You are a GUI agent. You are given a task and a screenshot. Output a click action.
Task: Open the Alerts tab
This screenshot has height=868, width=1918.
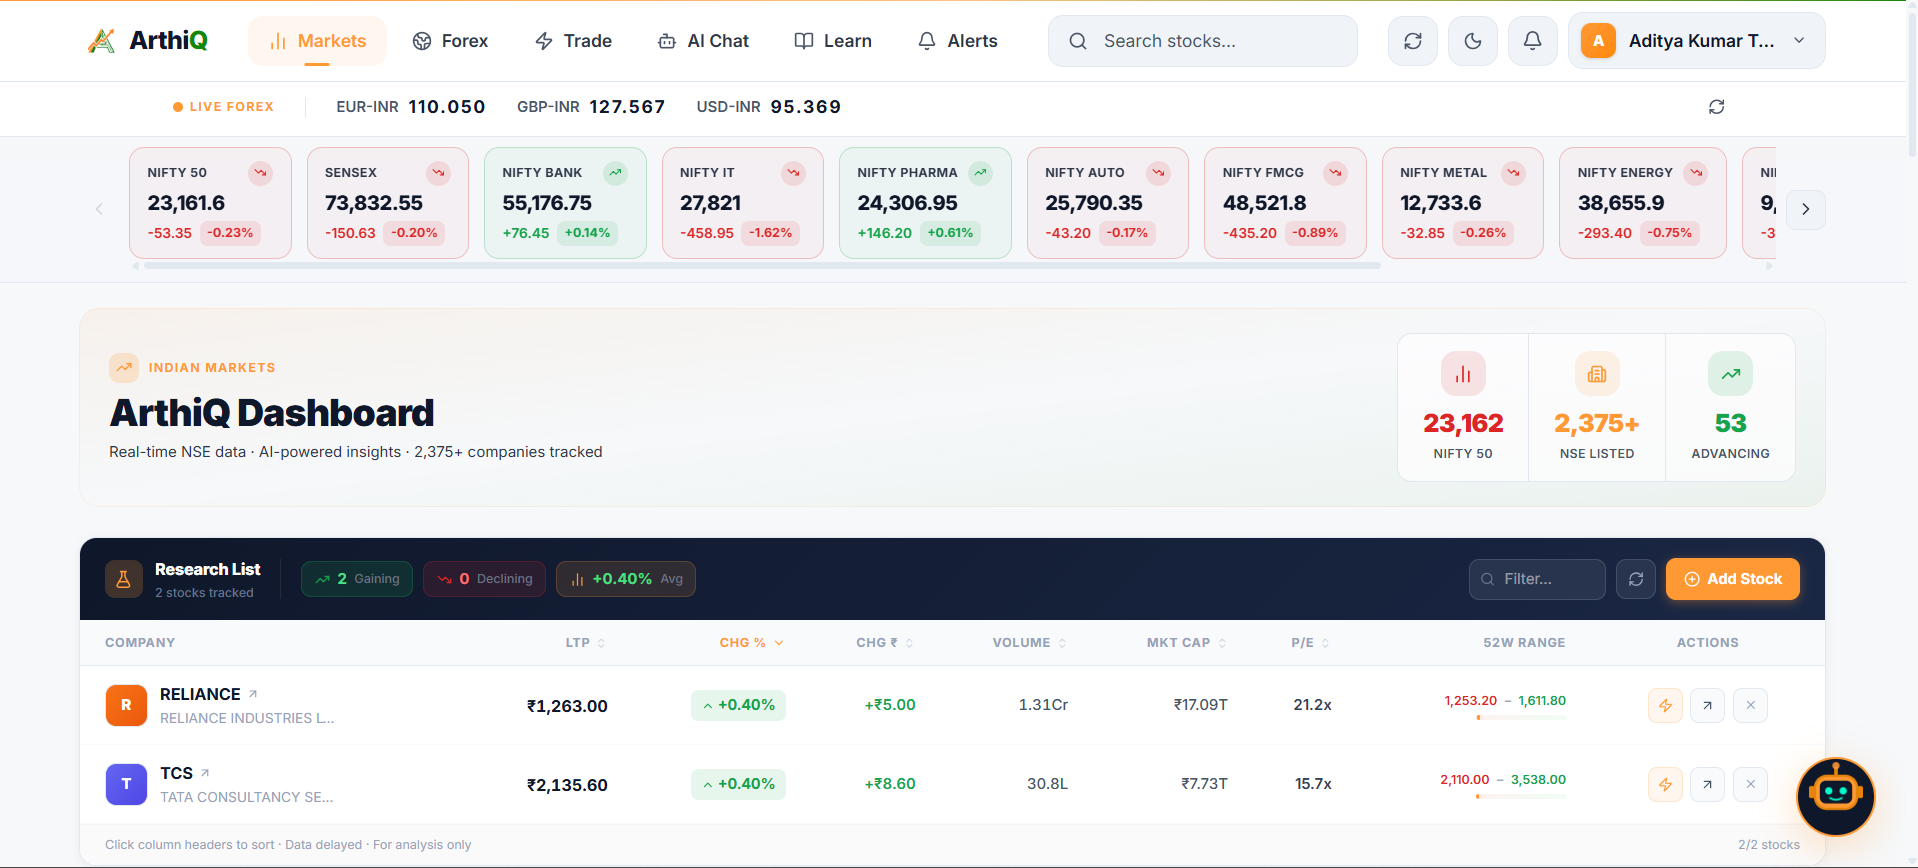[957, 41]
